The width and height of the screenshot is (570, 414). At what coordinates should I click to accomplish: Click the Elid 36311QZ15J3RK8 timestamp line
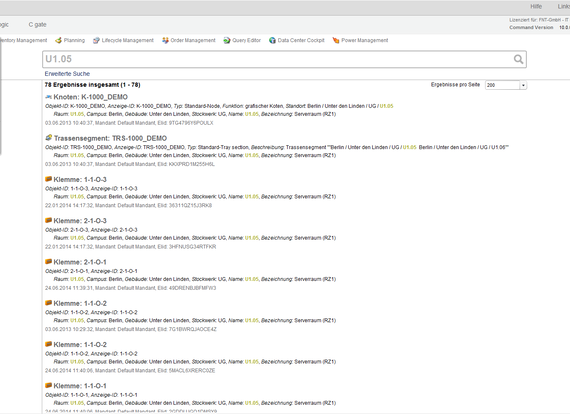tap(128, 205)
